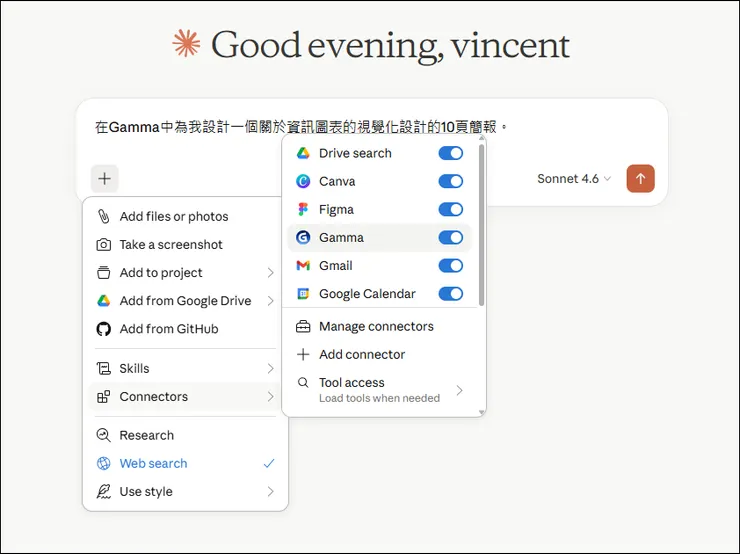Open the Tool access submenu chevron
This screenshot has width=740, height=554.
(460, 390)
